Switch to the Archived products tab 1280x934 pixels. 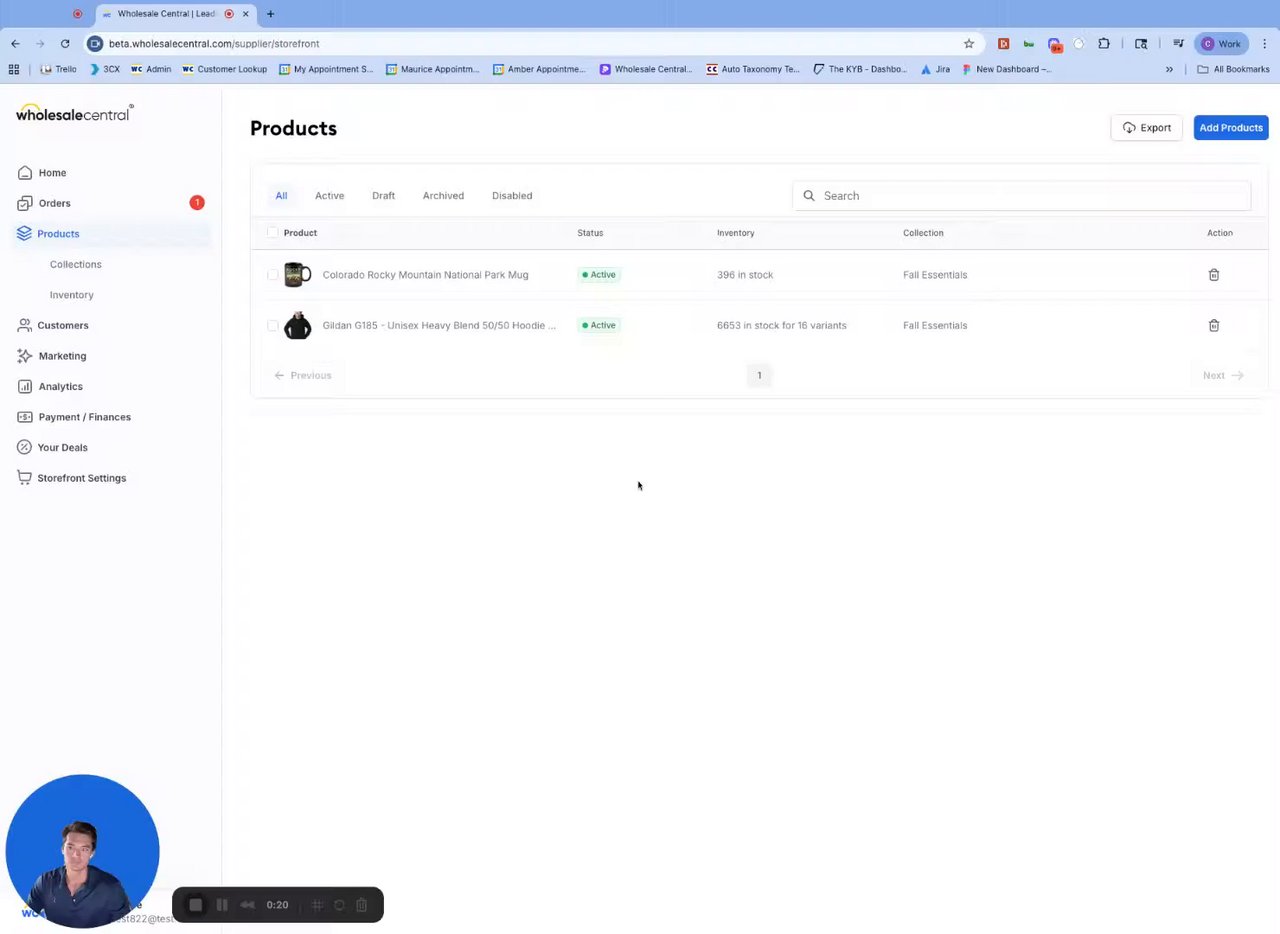click(x=443, y=195)
